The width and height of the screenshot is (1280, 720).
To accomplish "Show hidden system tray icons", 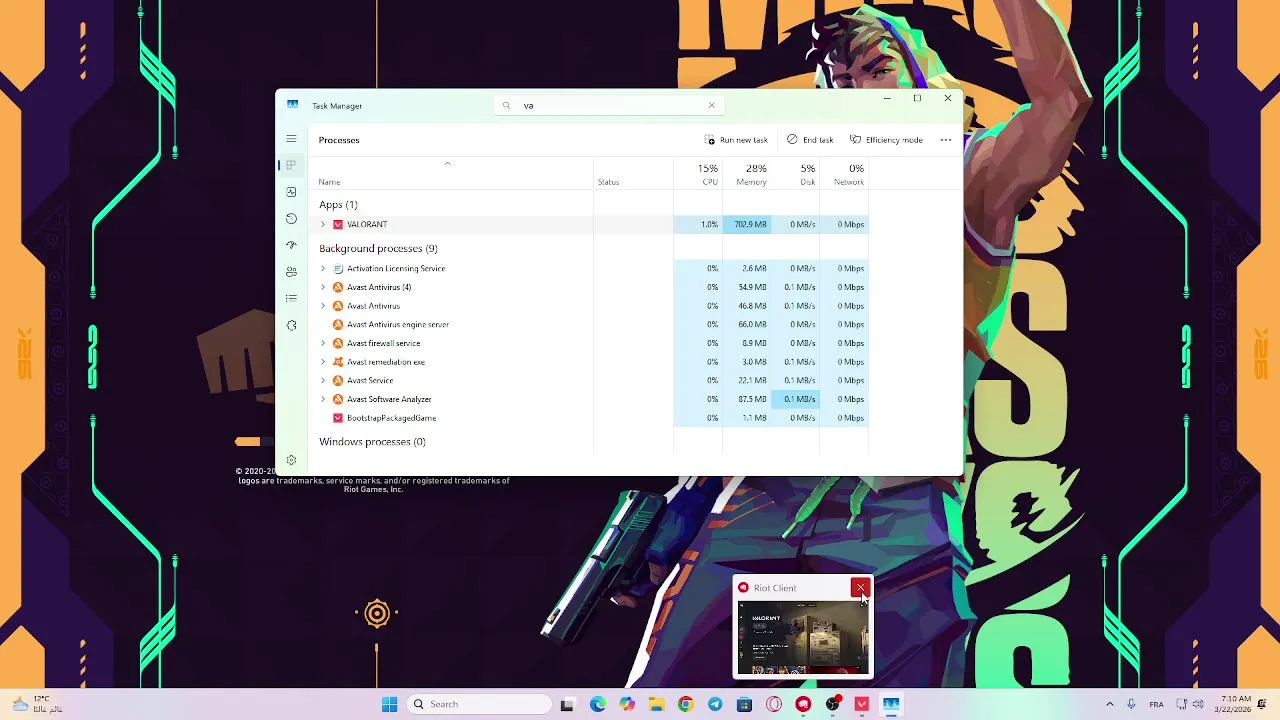I will point(1109,704).
